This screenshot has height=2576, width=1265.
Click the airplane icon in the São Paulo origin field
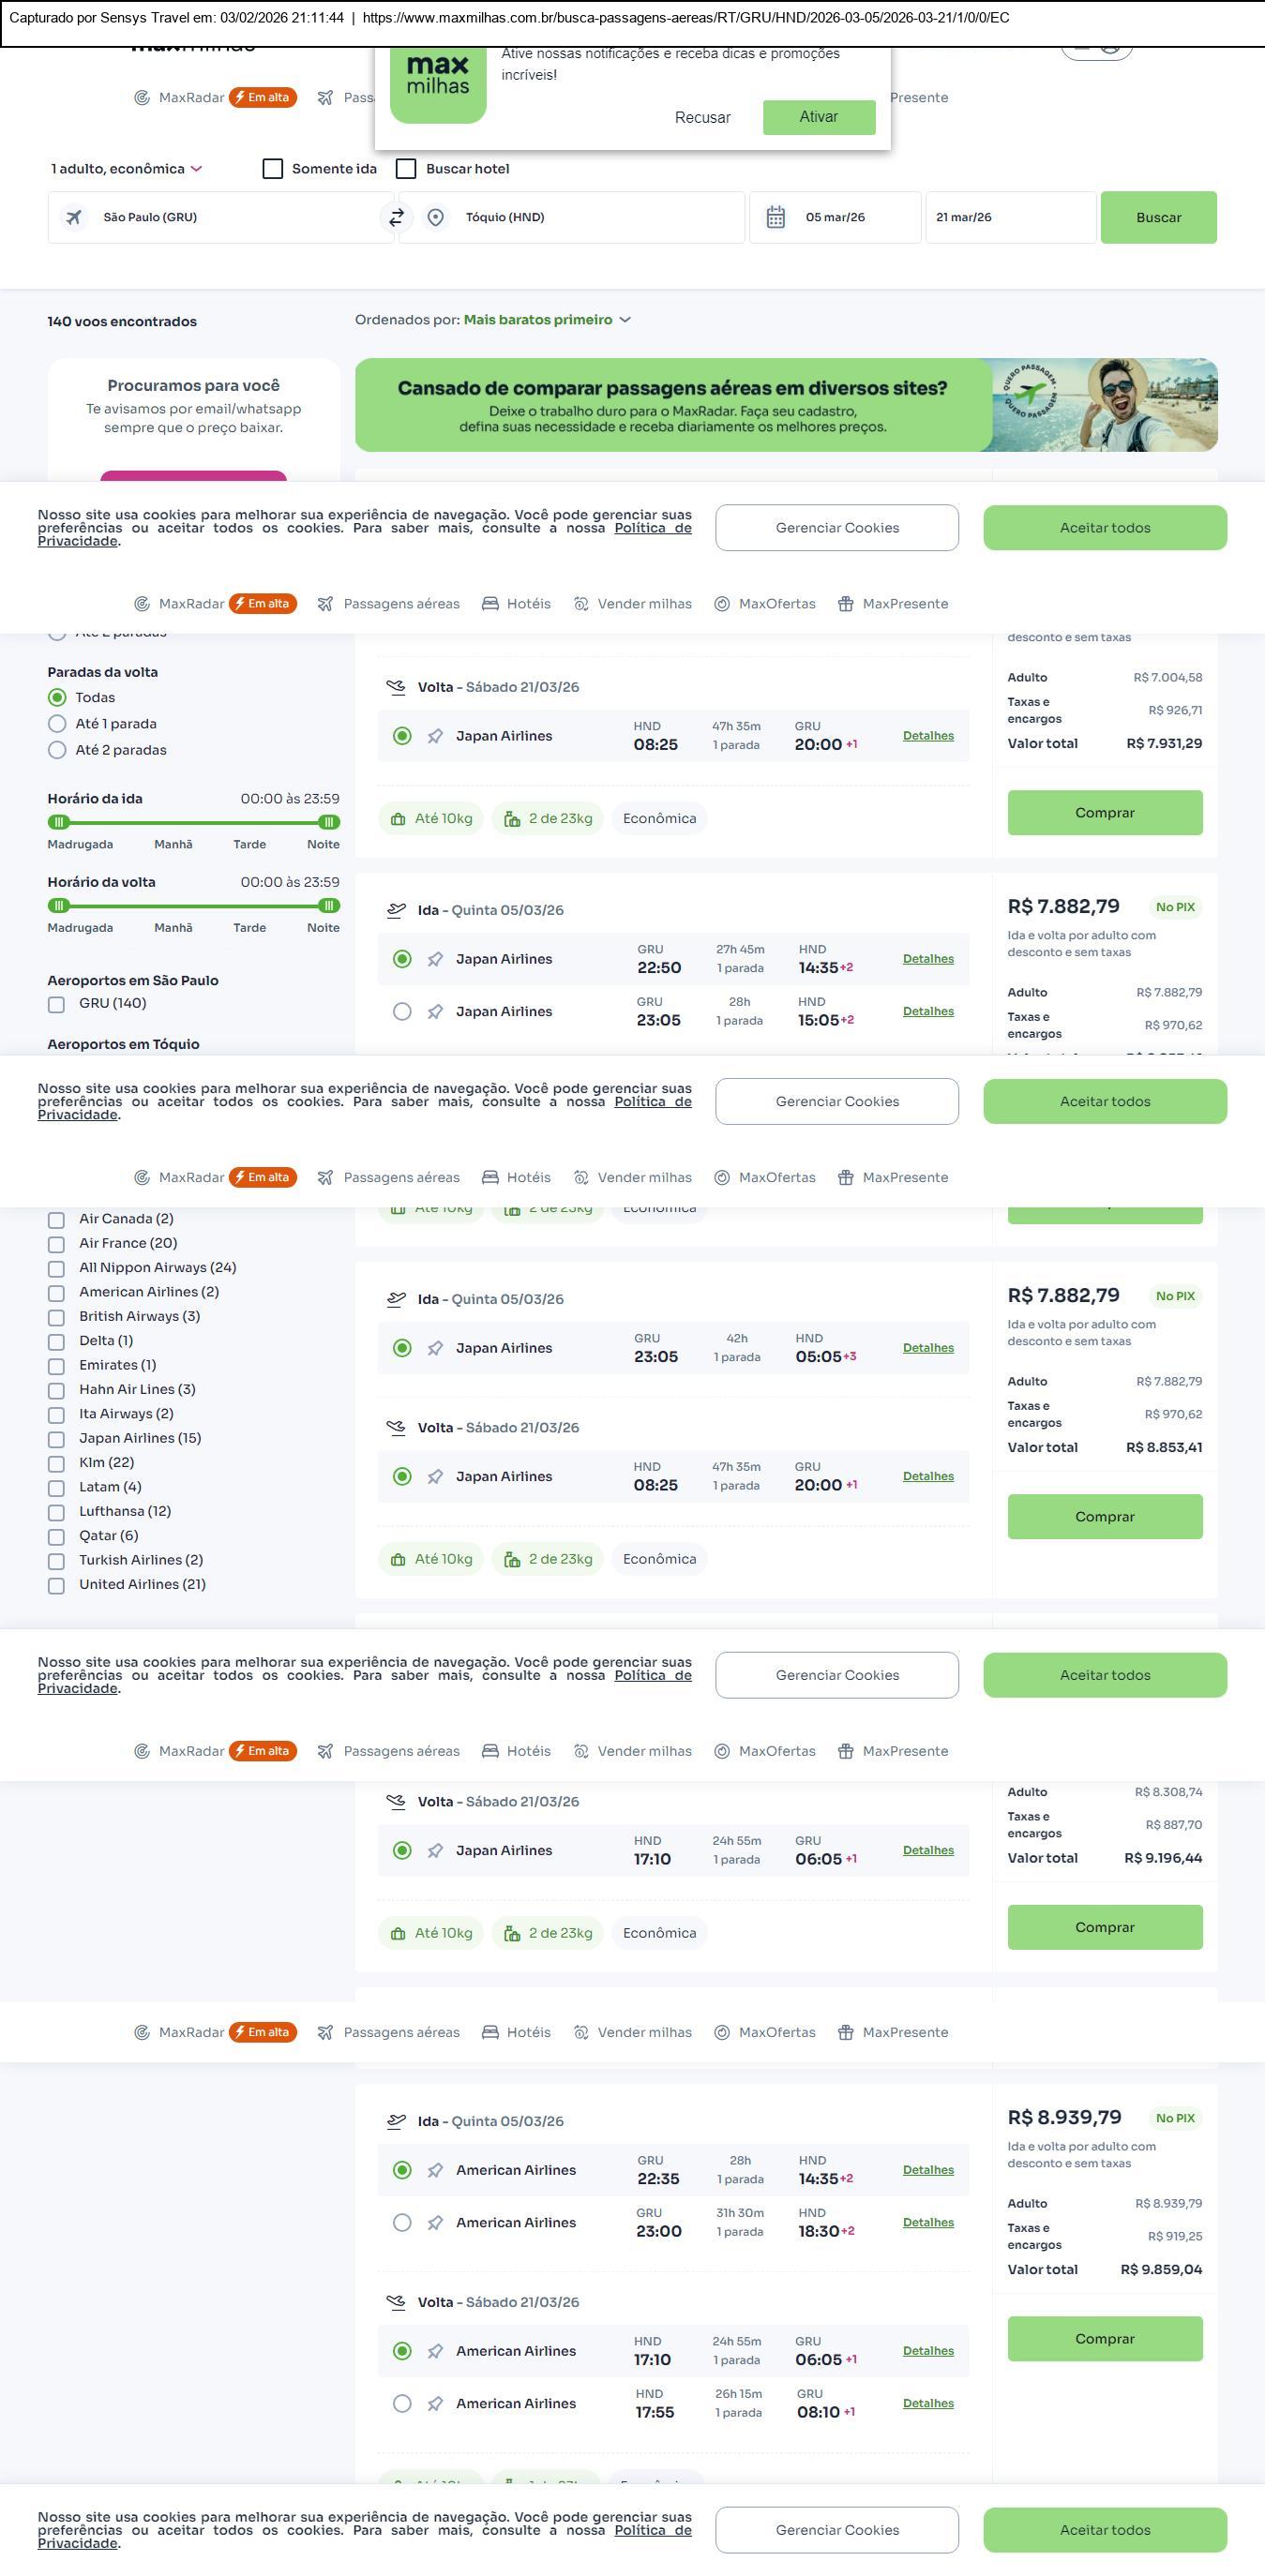[74, 217]
